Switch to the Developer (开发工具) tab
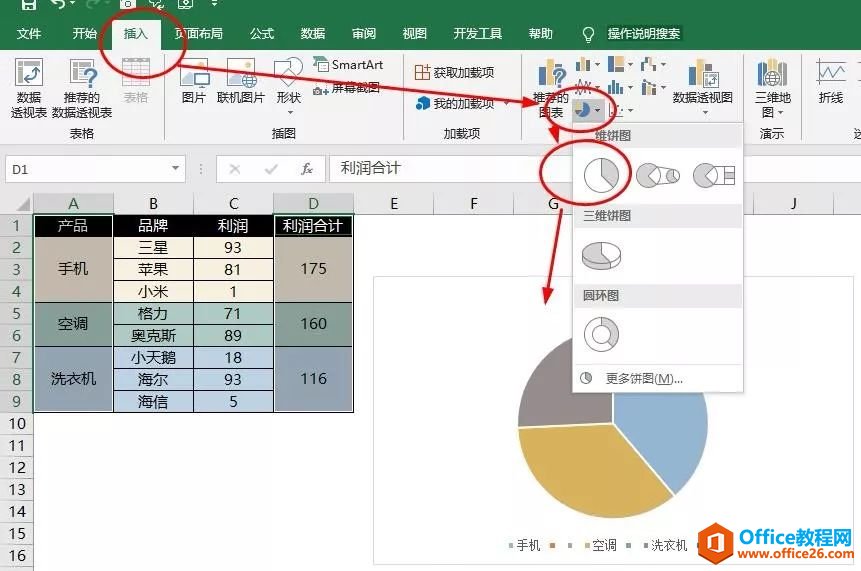The height and width of the screenshot is (571, 861). [x=478, y=34]
